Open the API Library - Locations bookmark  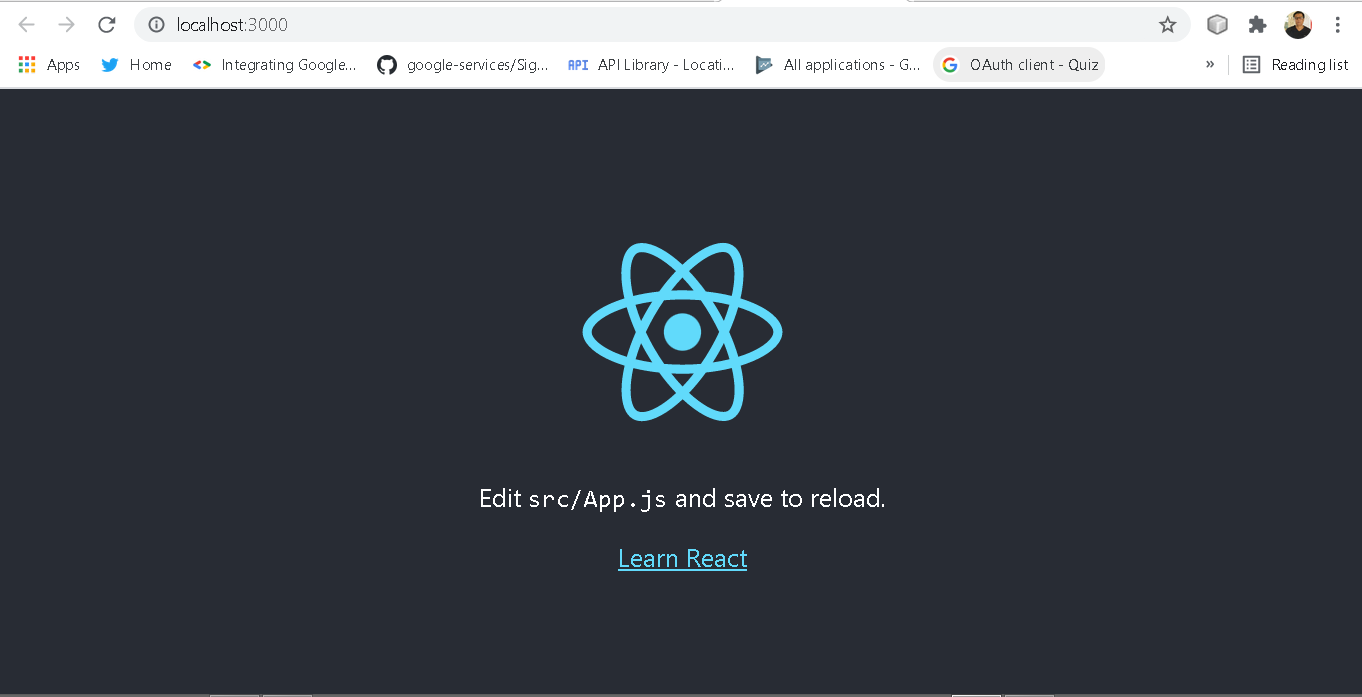pyautogui.click(x=650, y=64)
